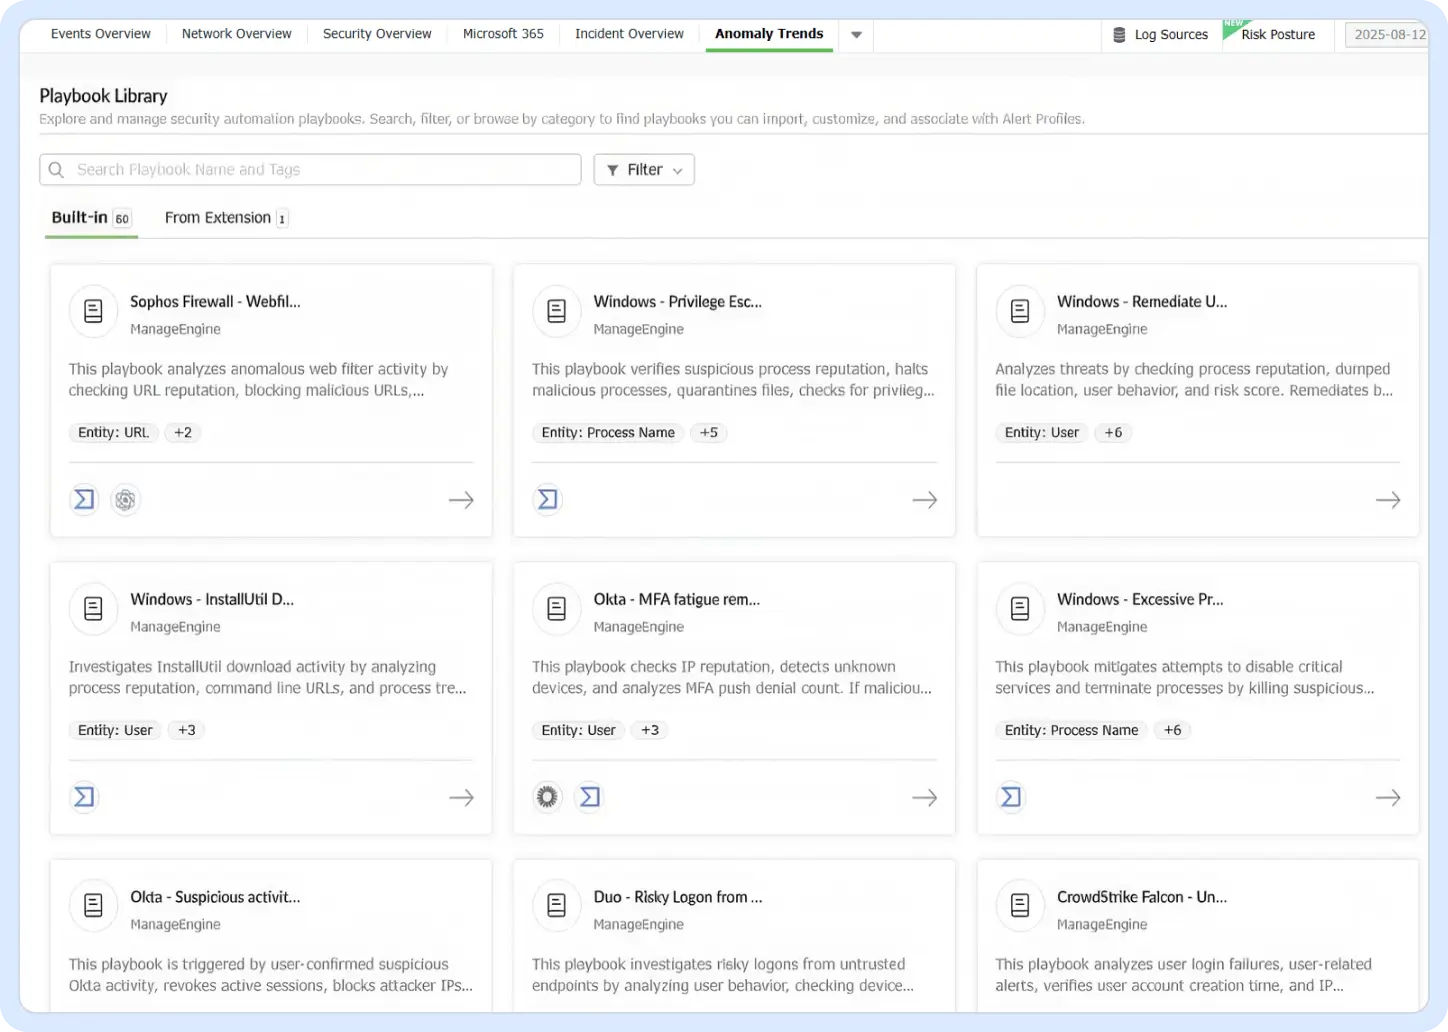Expand +6 tags on Windows Excessive Pr card
The width and height of the screenshot is (1448, 1032).
[1173, 730]
